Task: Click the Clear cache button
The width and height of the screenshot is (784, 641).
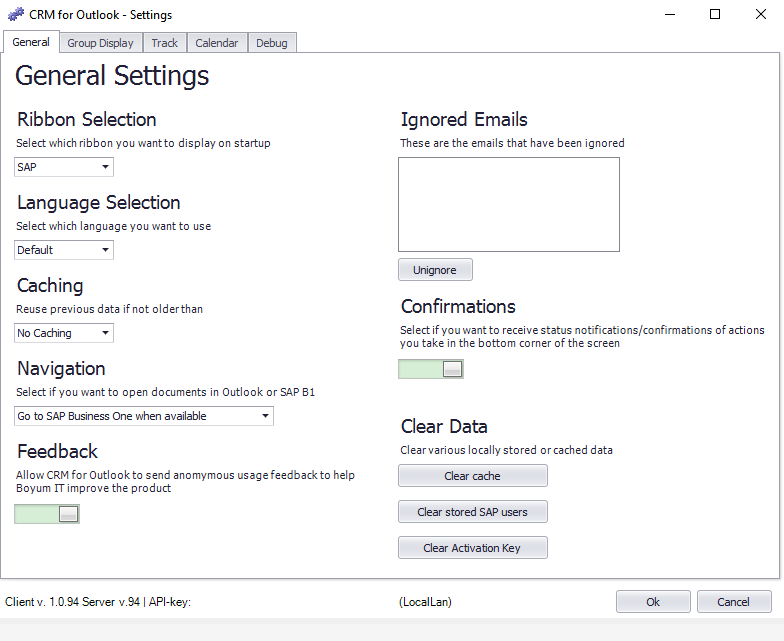Action: (472, 476)
